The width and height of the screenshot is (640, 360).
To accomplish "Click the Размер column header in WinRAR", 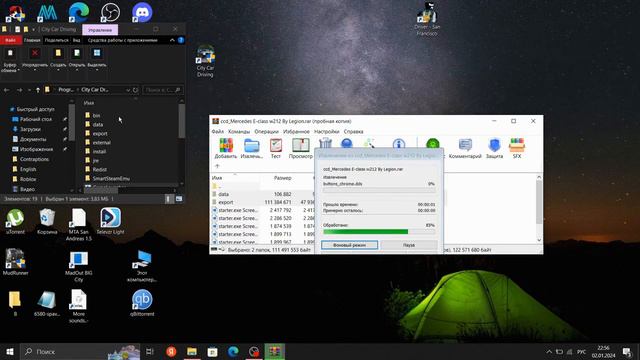I will [282, 178].
